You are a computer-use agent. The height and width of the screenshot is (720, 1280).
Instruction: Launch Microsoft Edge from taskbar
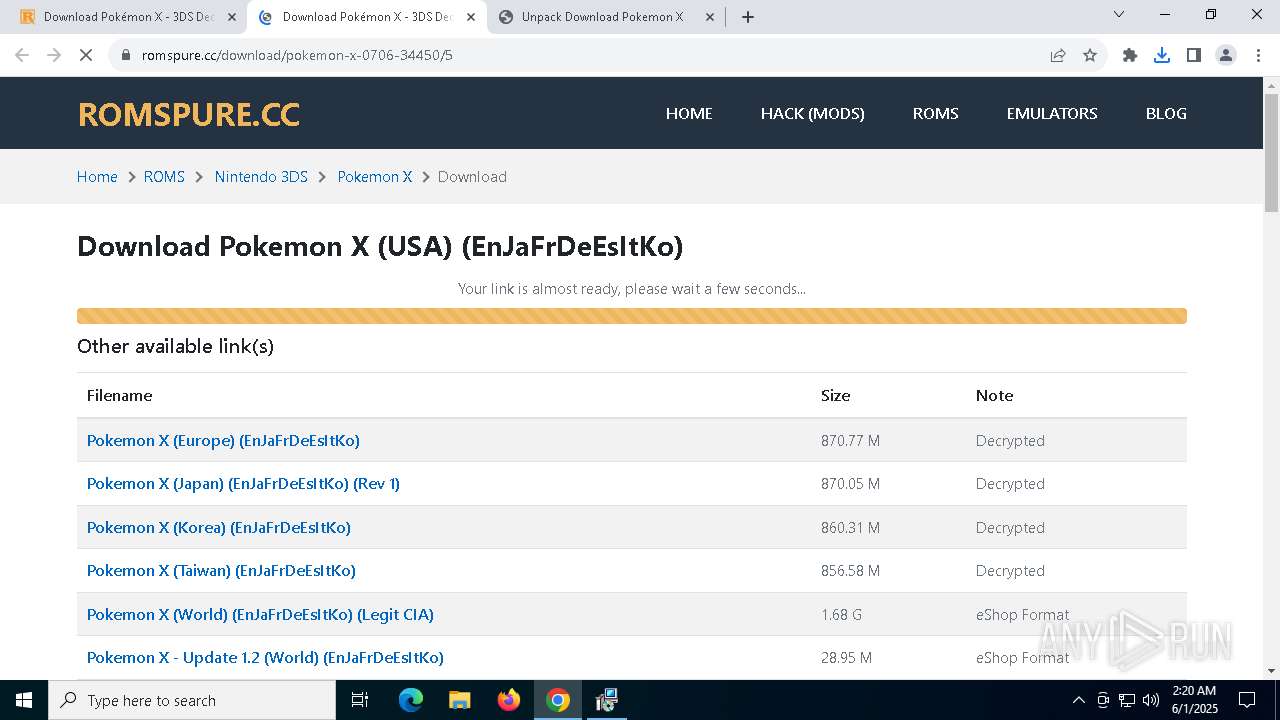pyautogui.click(x=411, y=700)
